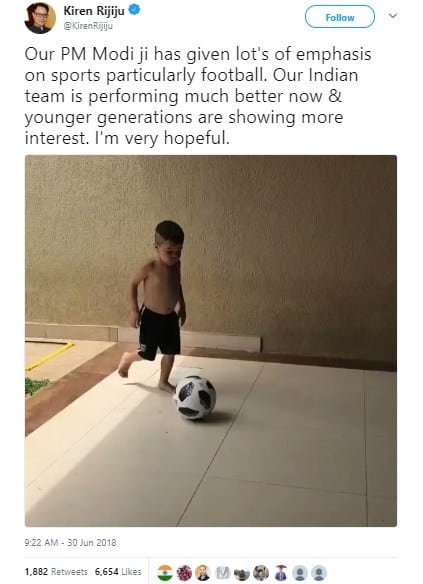Click Kiren Rijiju's profile picture
423x584 pixels.
click(40, 18)
